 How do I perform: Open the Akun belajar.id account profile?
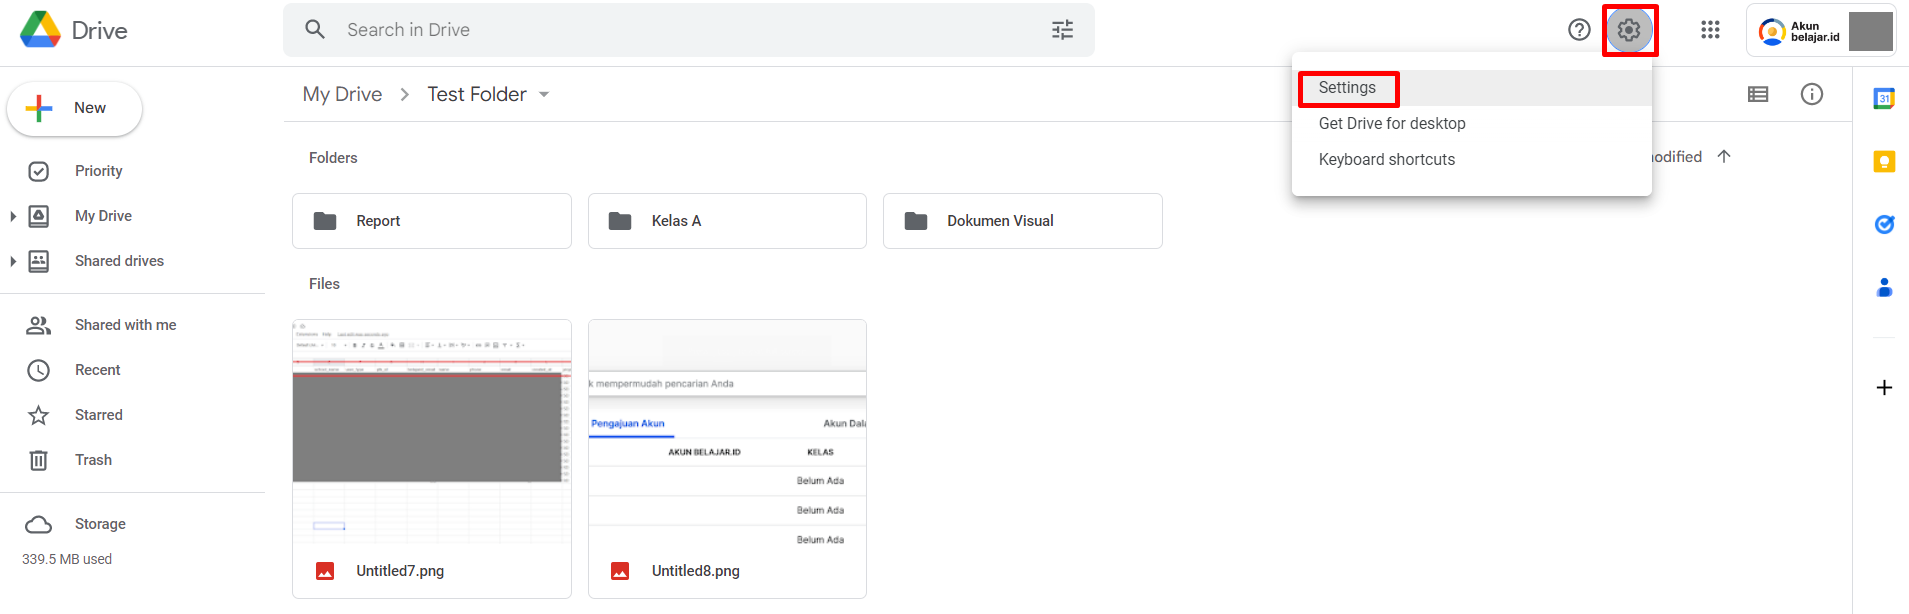pos(1821,31)
